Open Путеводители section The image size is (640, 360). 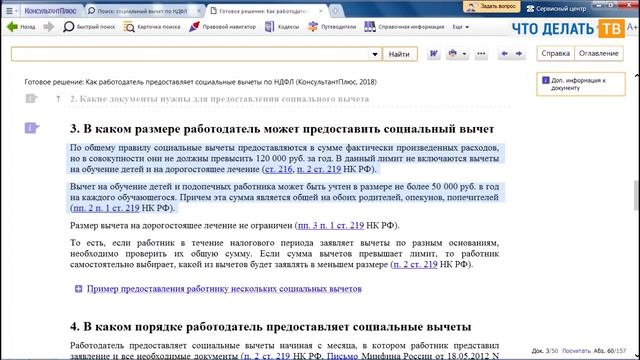pyautogui.click(x=332, y=27)
